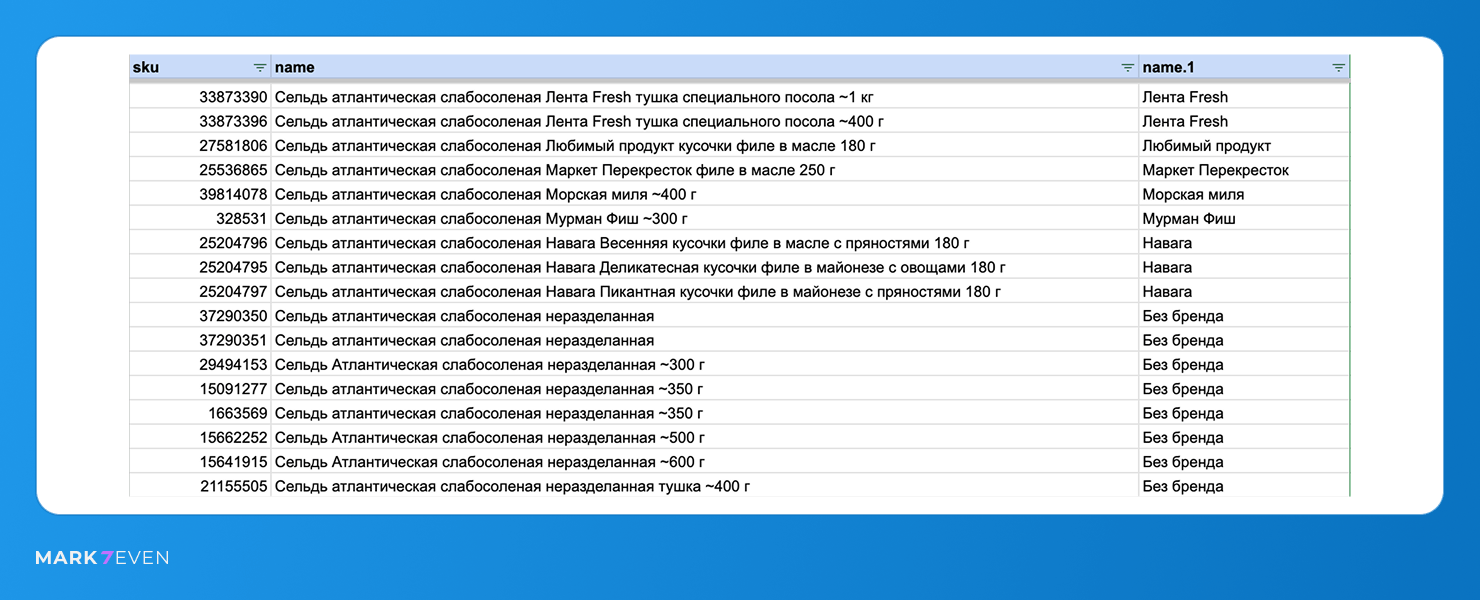The height and width of the screenshot is (600, 1480).
Task: Click sku cell 25204797
Action: (x=200, y=292)
